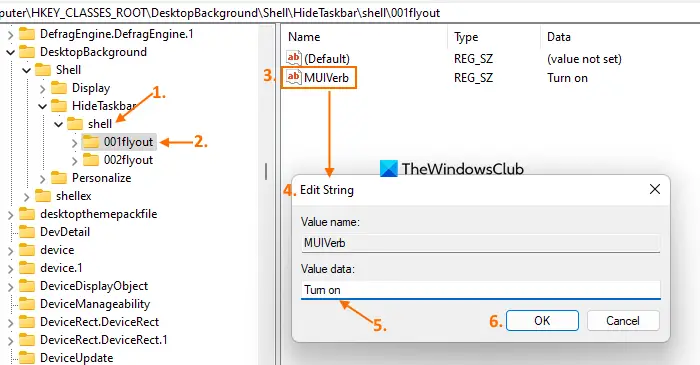Expand the Display key
700x365 pixels.
[x=42, y=88]
